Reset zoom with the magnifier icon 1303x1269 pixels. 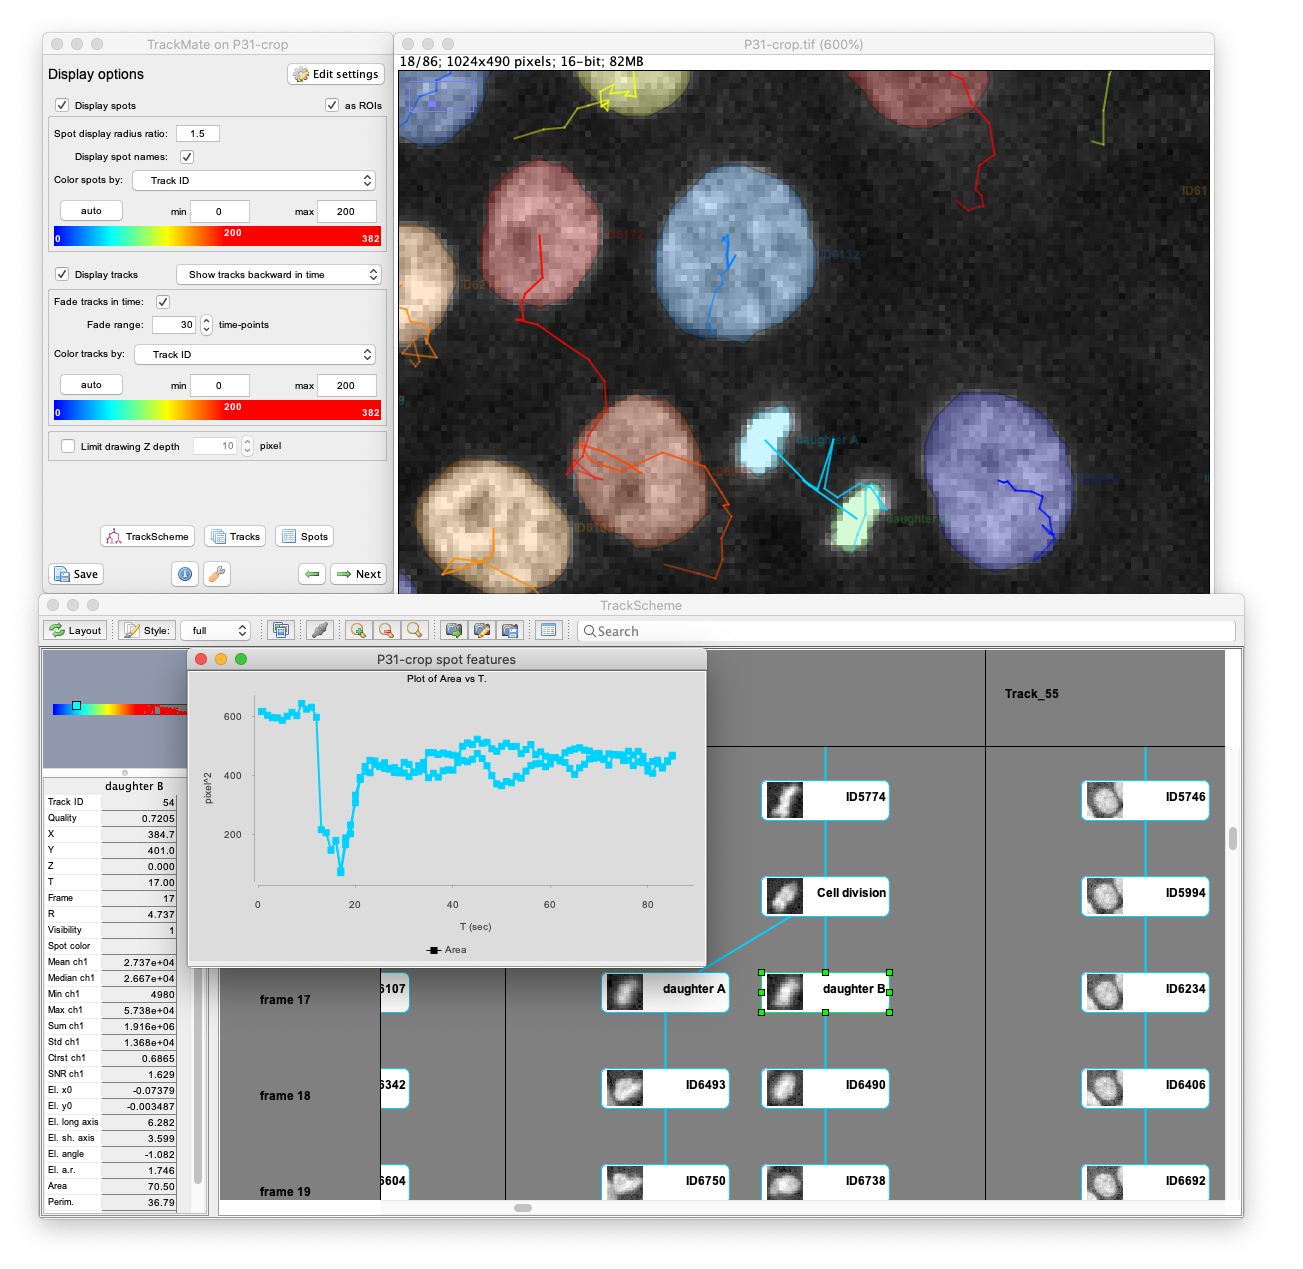pyautogui.click(x=413, y=630)
